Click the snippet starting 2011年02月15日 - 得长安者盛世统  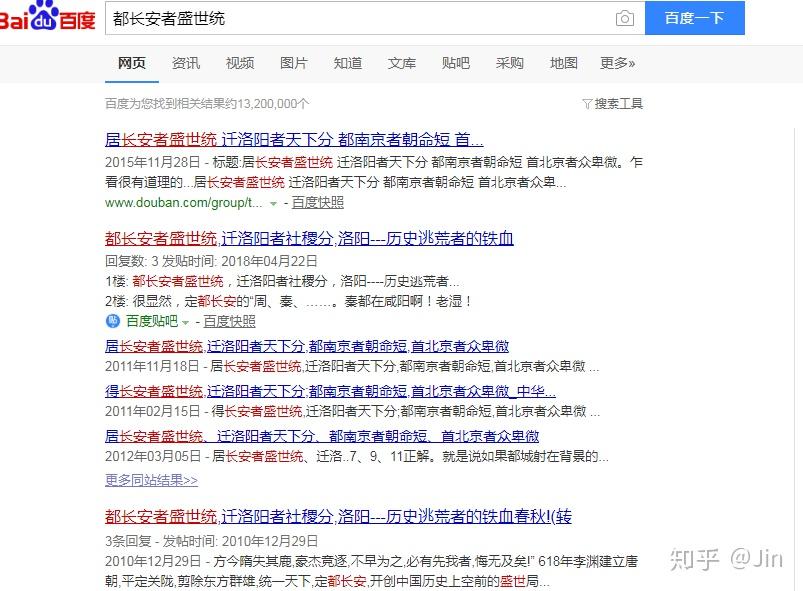point(352,411)
